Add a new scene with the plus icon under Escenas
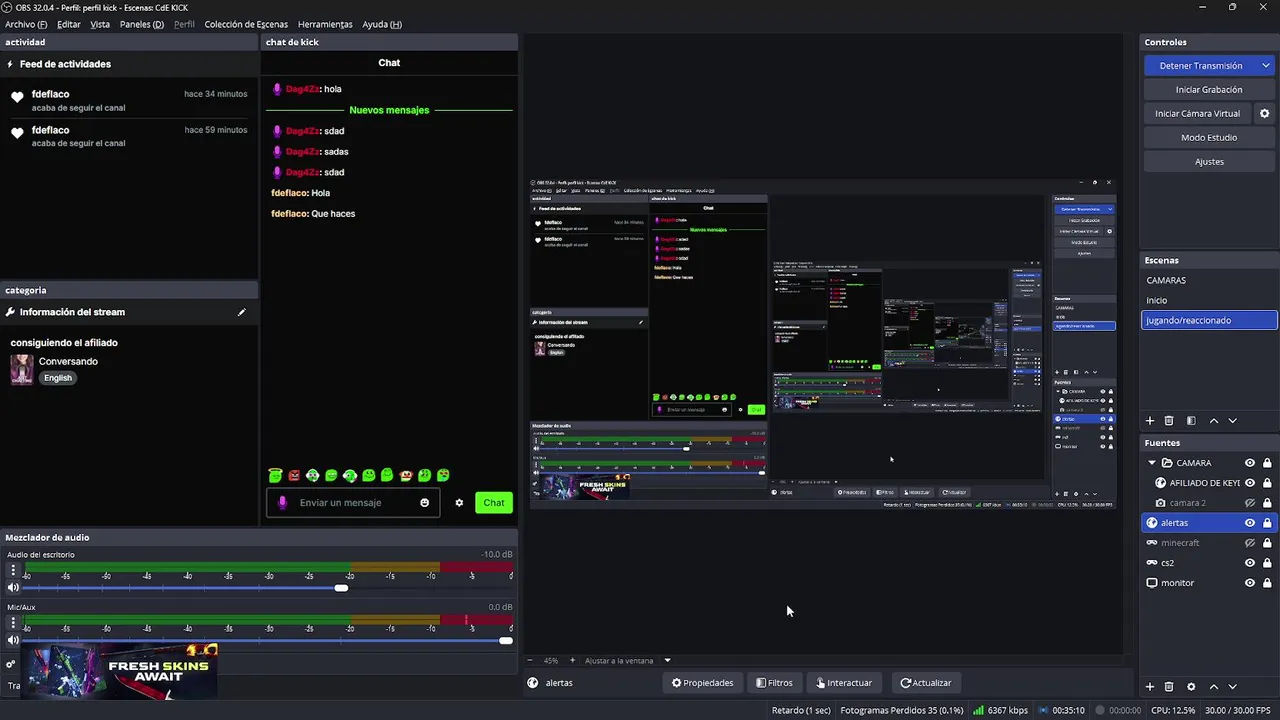This screenshot has width=1280, height=720. 1150,421
